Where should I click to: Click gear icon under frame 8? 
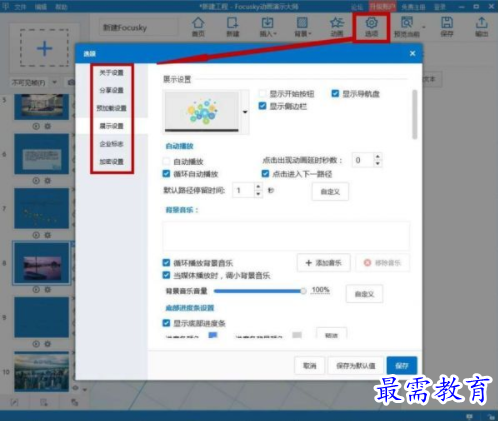coord(48,289)
